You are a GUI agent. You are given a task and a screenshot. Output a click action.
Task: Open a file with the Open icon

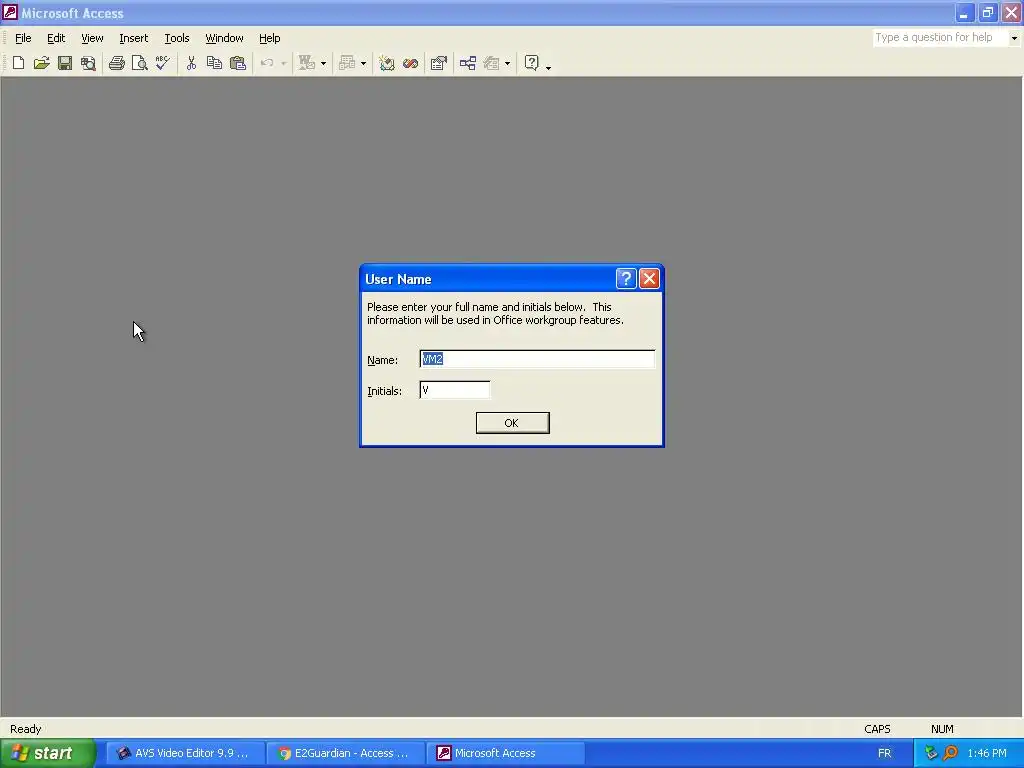click(x=42, y=63)
